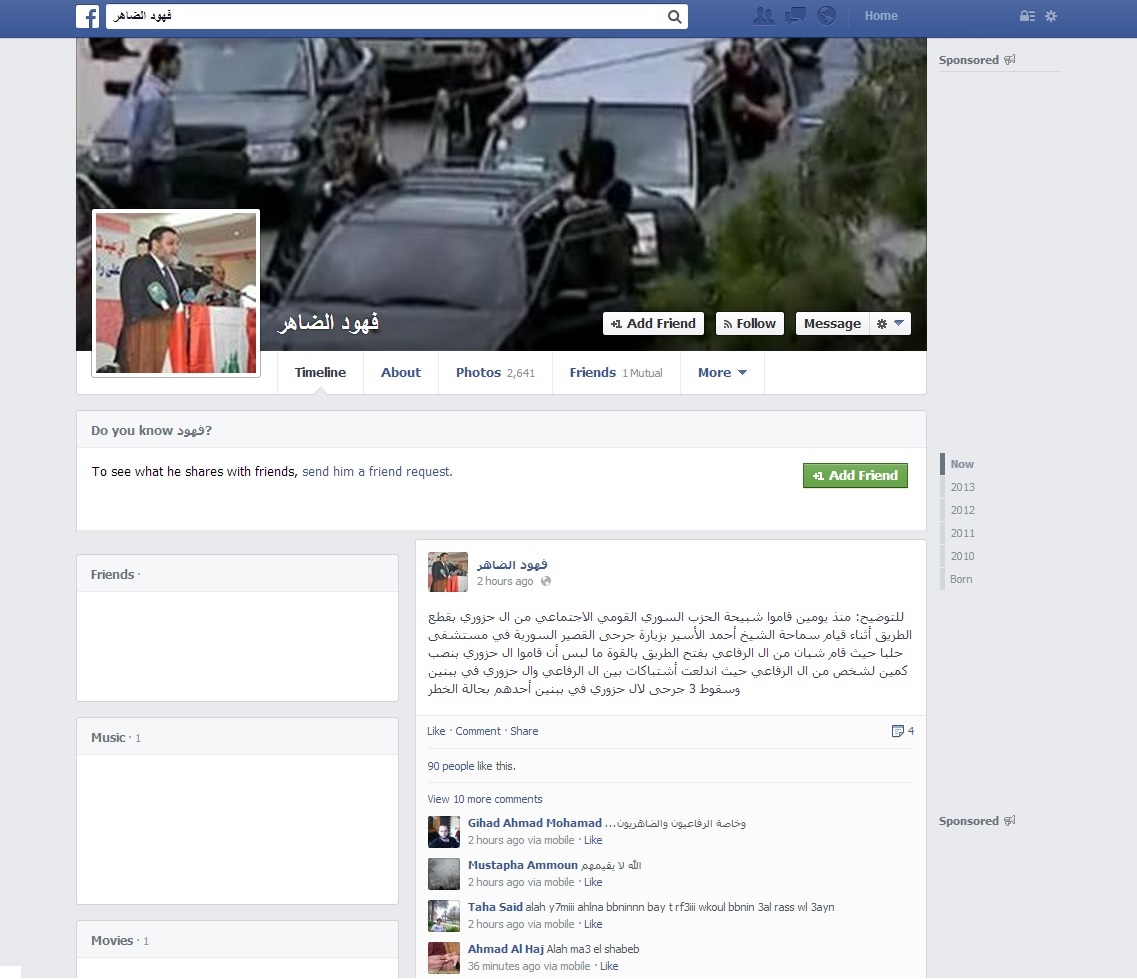Open the notifications globe icon
The image size is (1137, 979).
tap(826, 16)
